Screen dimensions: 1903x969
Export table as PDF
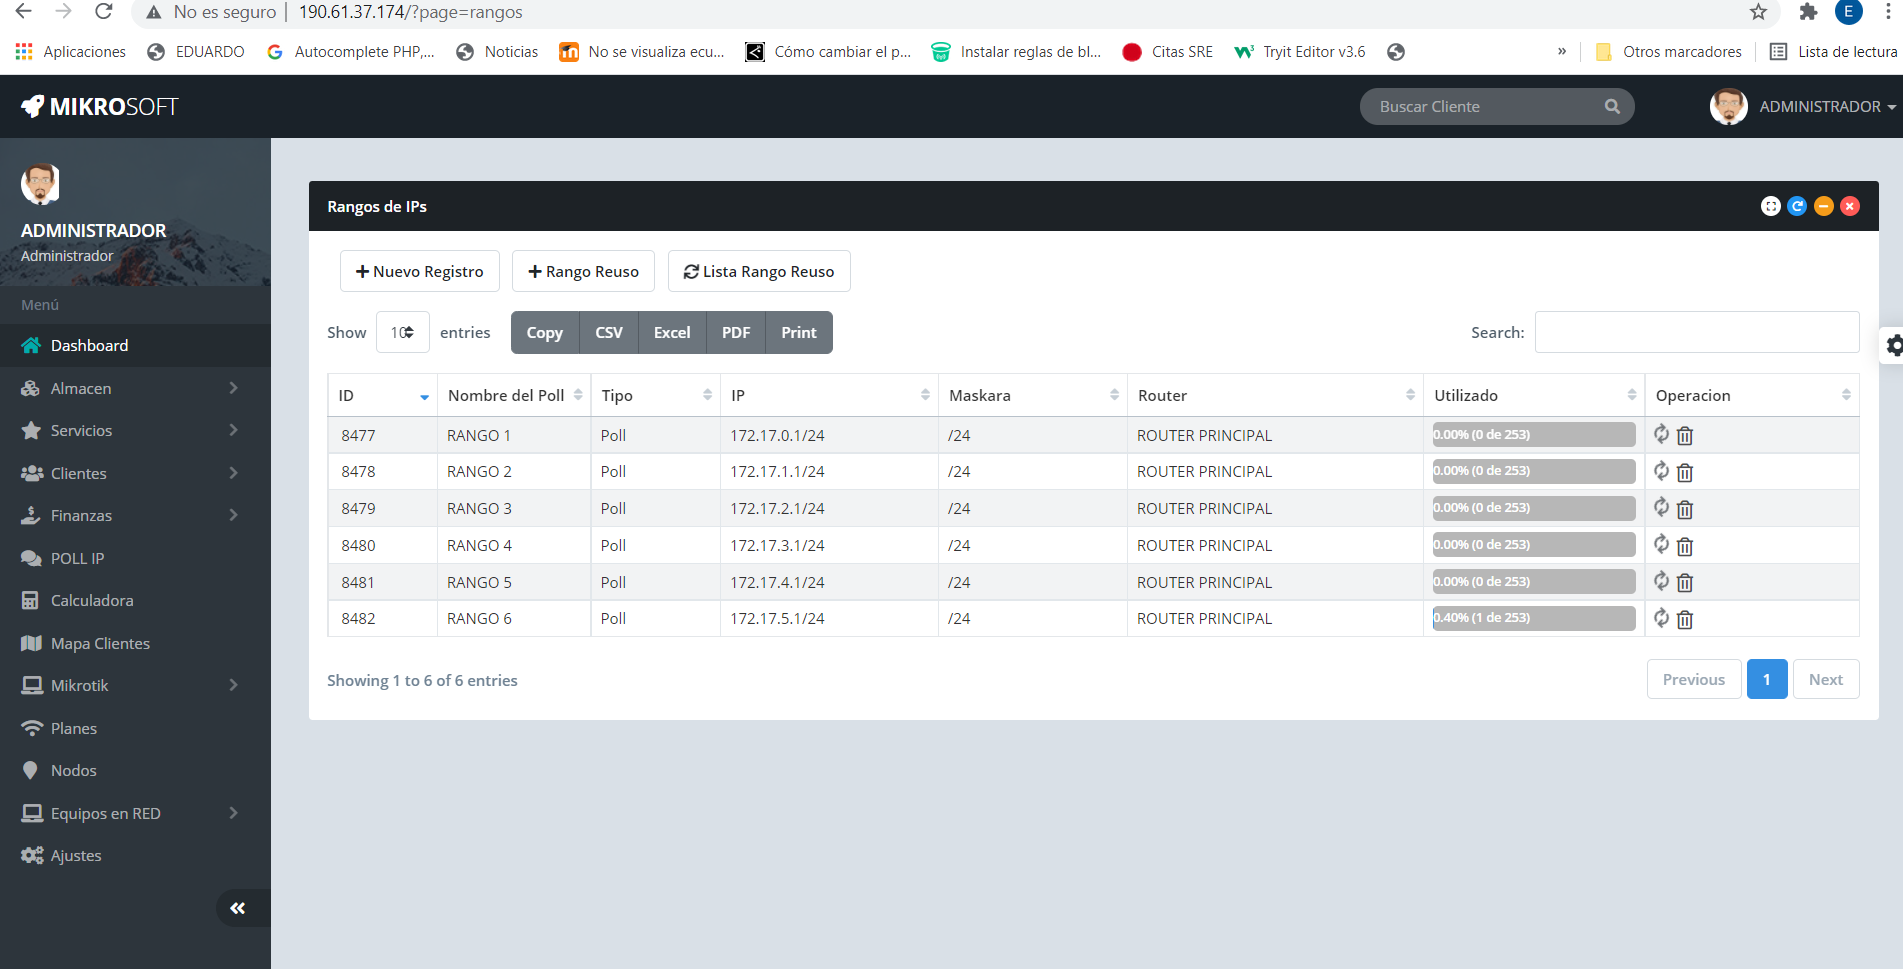[736, 332]
